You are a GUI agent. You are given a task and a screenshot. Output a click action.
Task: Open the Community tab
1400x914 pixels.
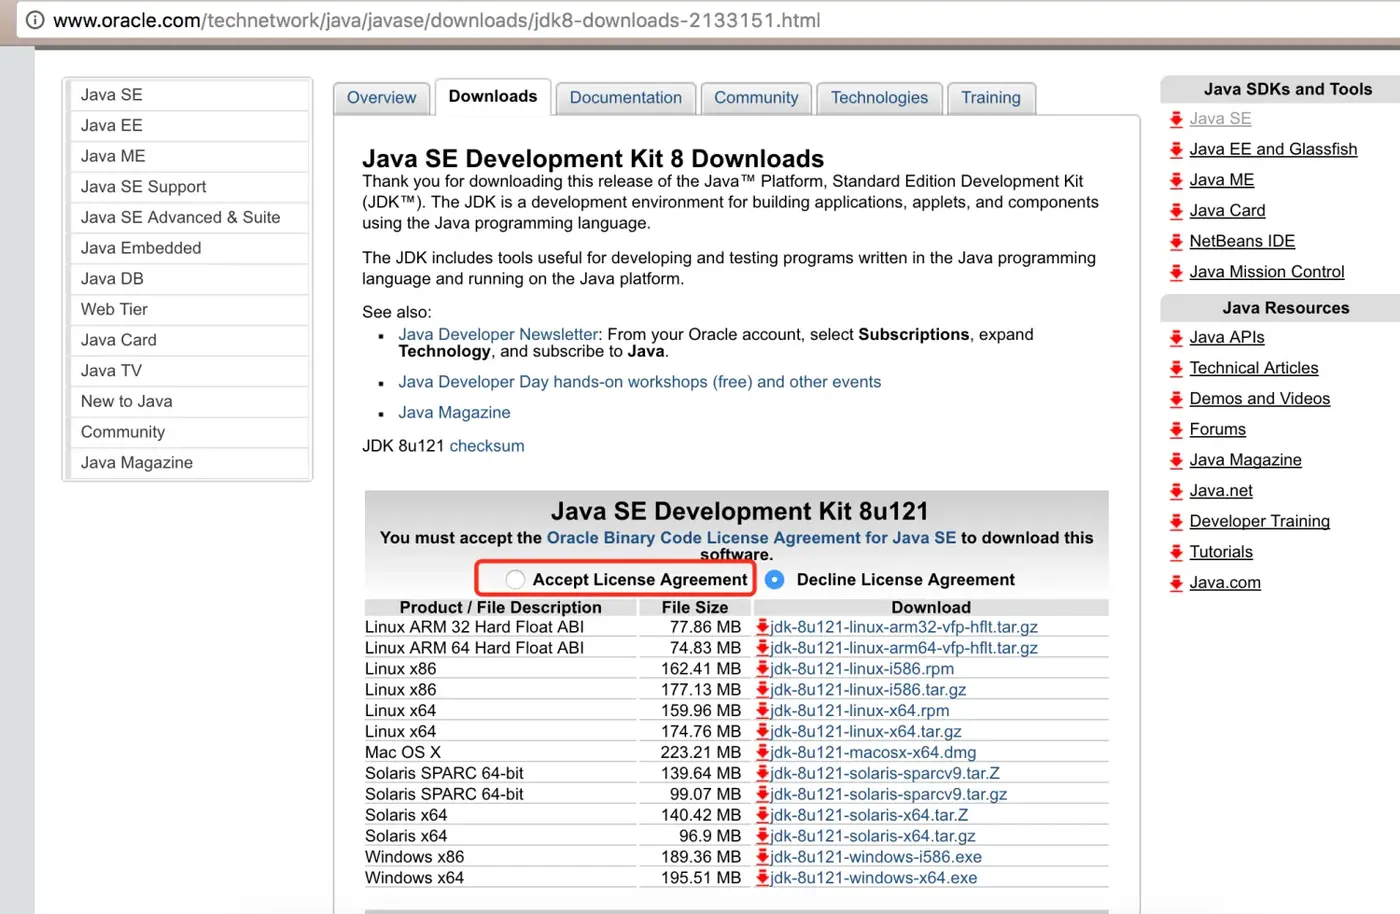[x=756, y=98]
